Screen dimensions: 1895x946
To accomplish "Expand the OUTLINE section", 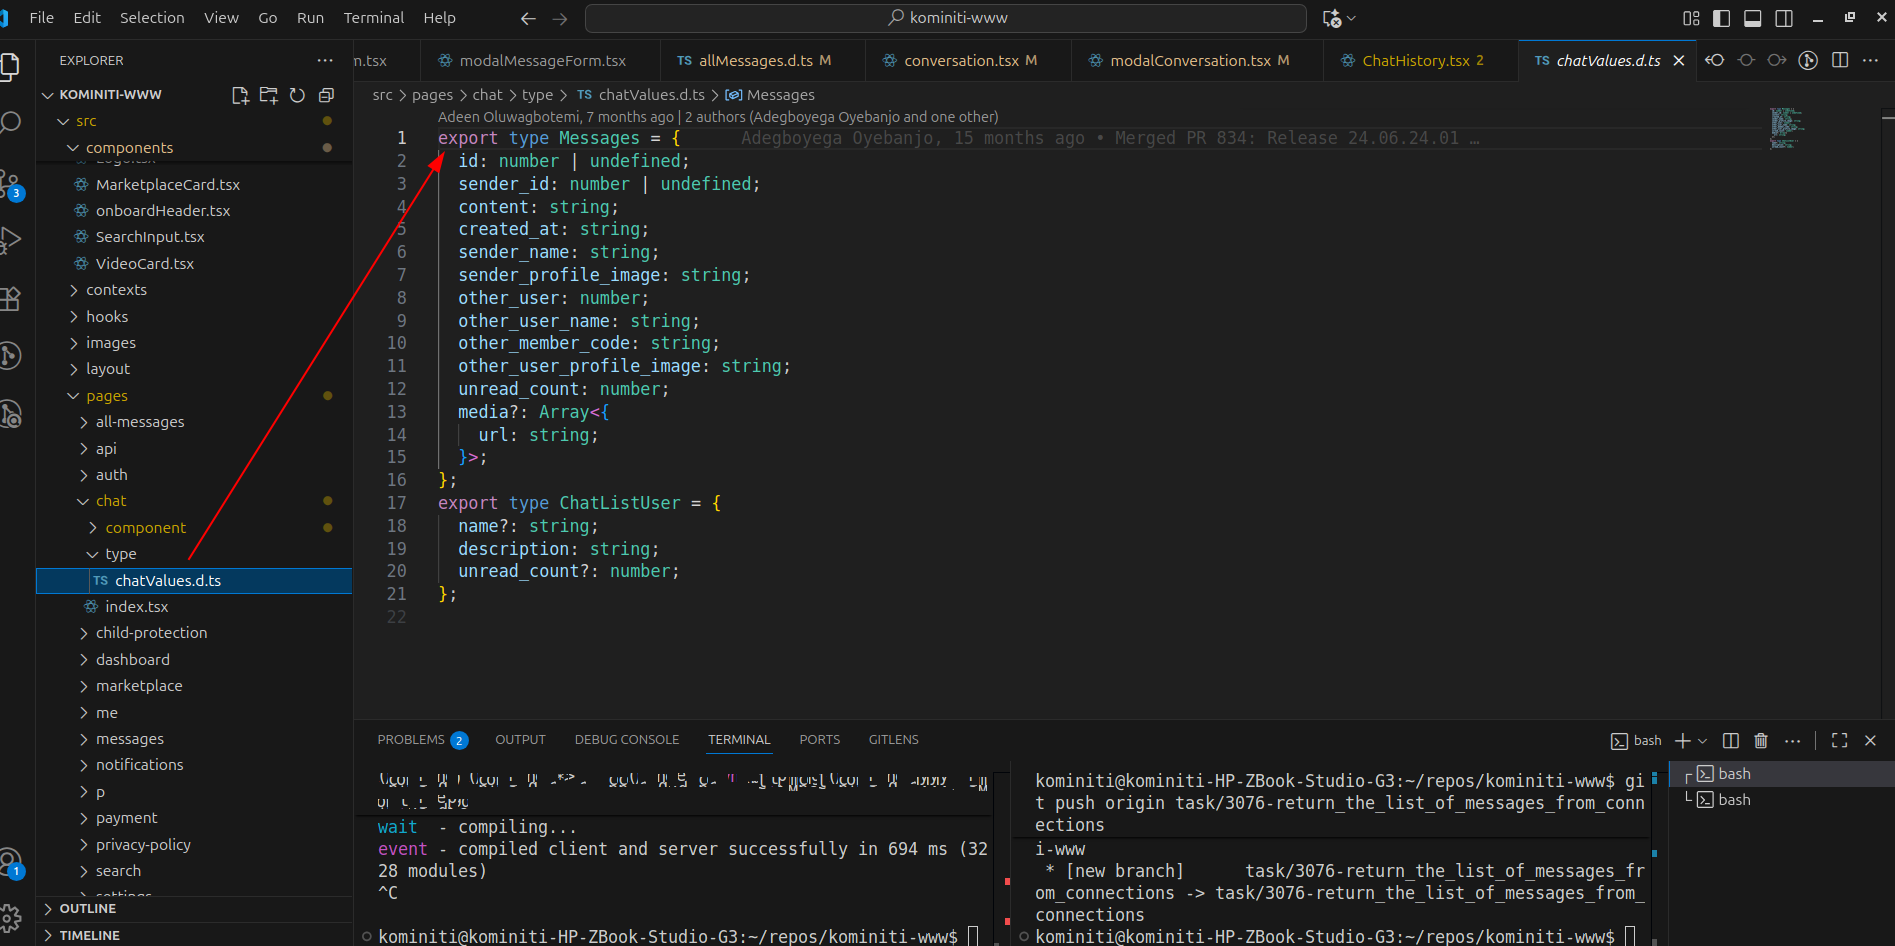I will [x=87, y=909].
